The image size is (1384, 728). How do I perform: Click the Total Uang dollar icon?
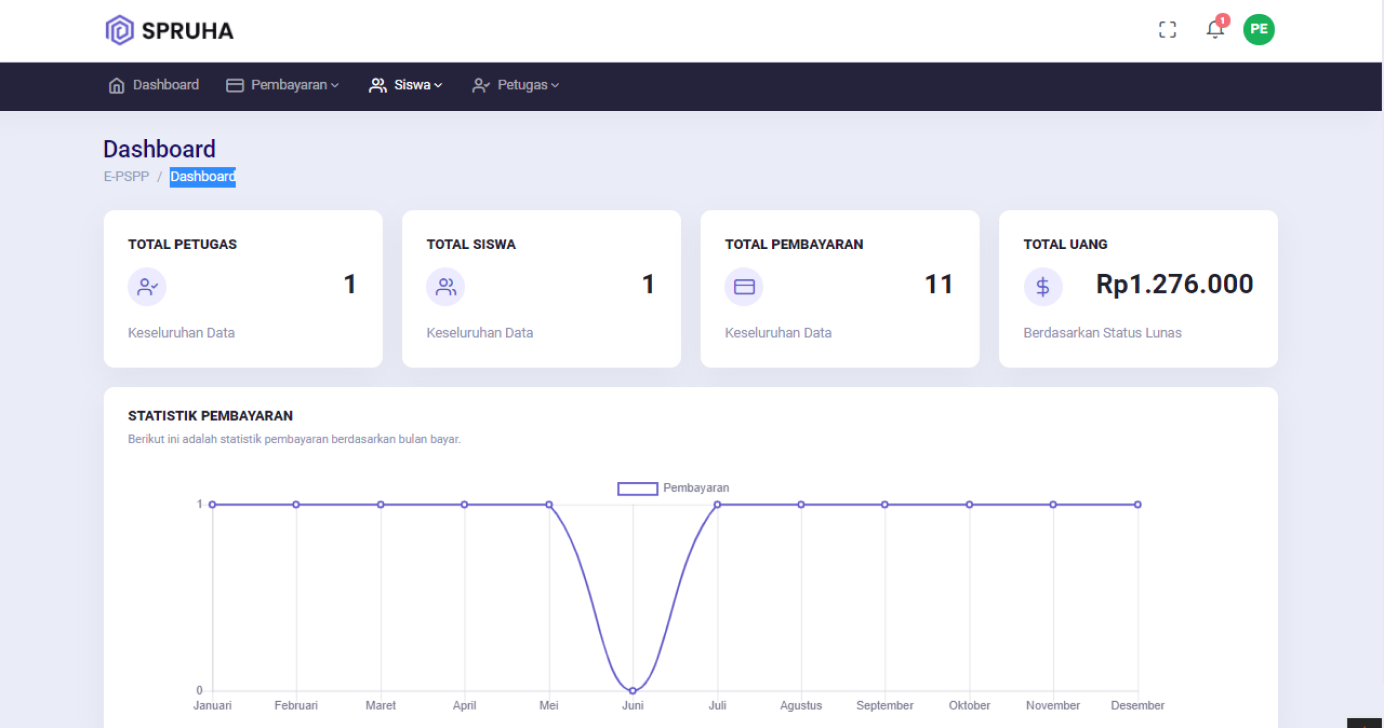tap(1042, 287)
